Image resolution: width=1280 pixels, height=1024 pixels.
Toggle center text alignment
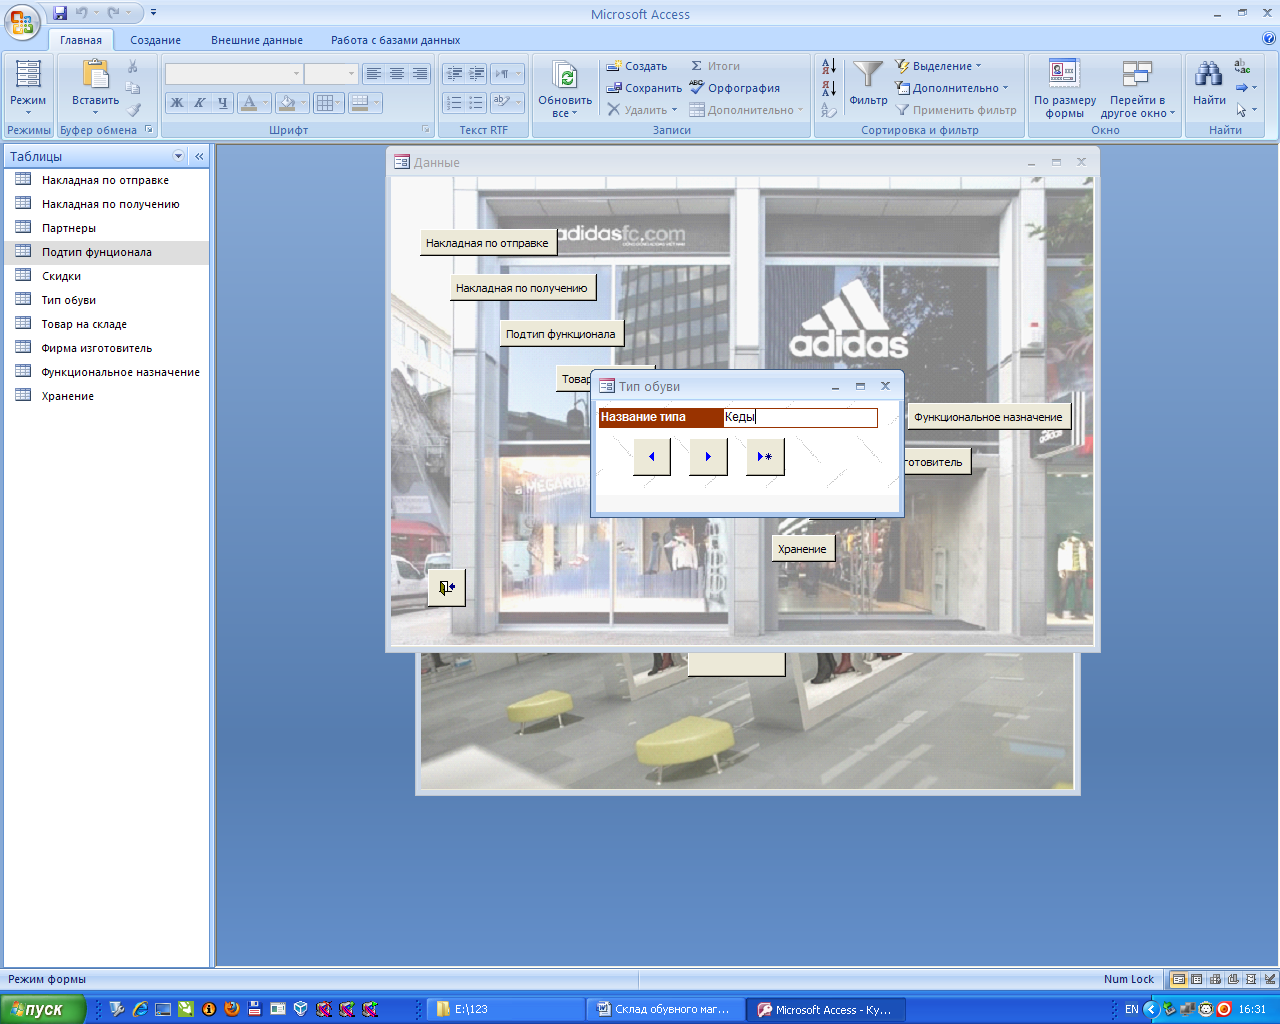(x=397, y=74)
